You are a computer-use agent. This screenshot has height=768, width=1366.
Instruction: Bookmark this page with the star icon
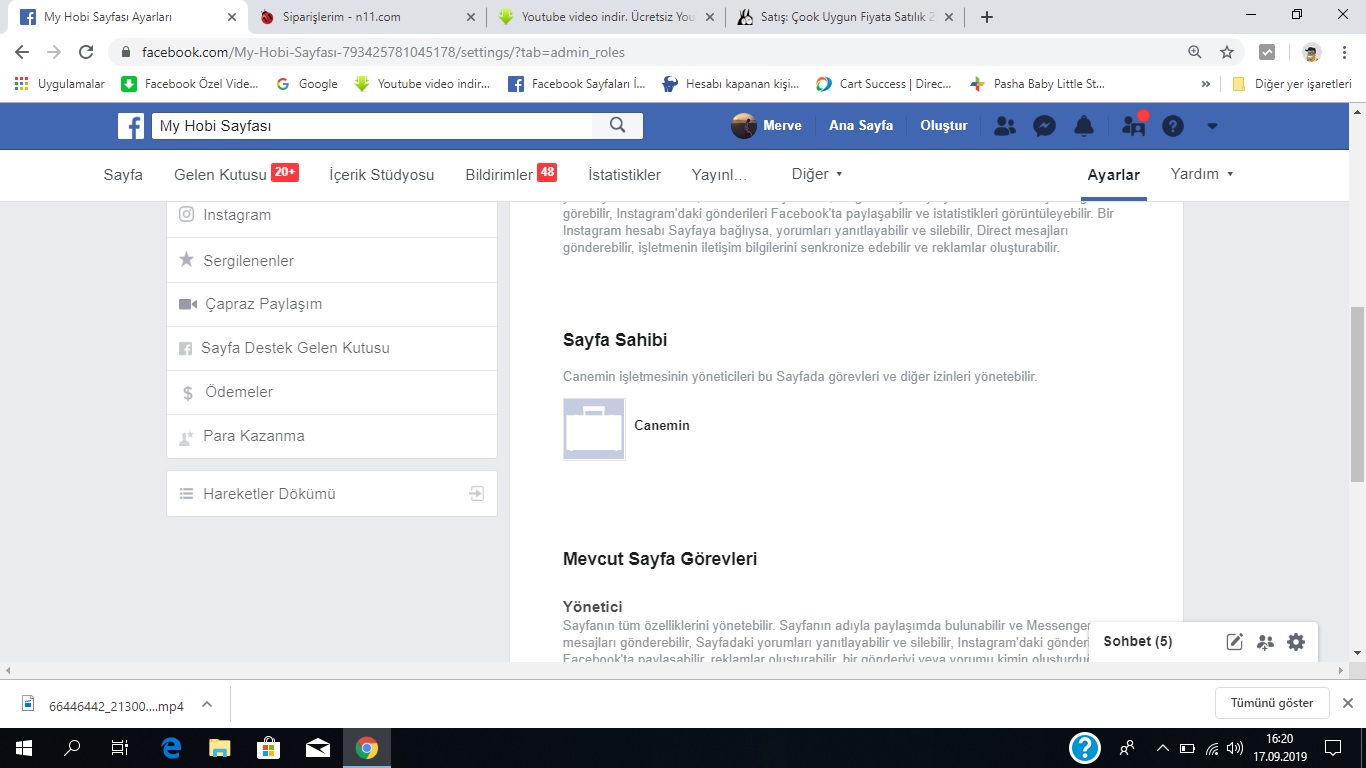[x=1227, y=52]
